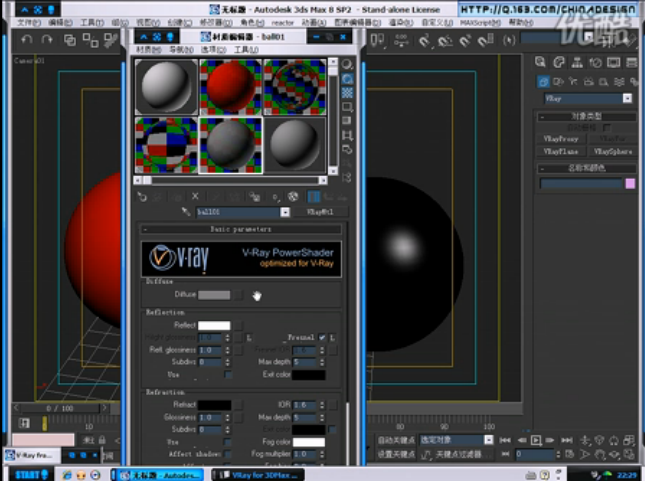Select the Space Warps category icon
Screen dimensions: 645x481
(x=619, y=81)
